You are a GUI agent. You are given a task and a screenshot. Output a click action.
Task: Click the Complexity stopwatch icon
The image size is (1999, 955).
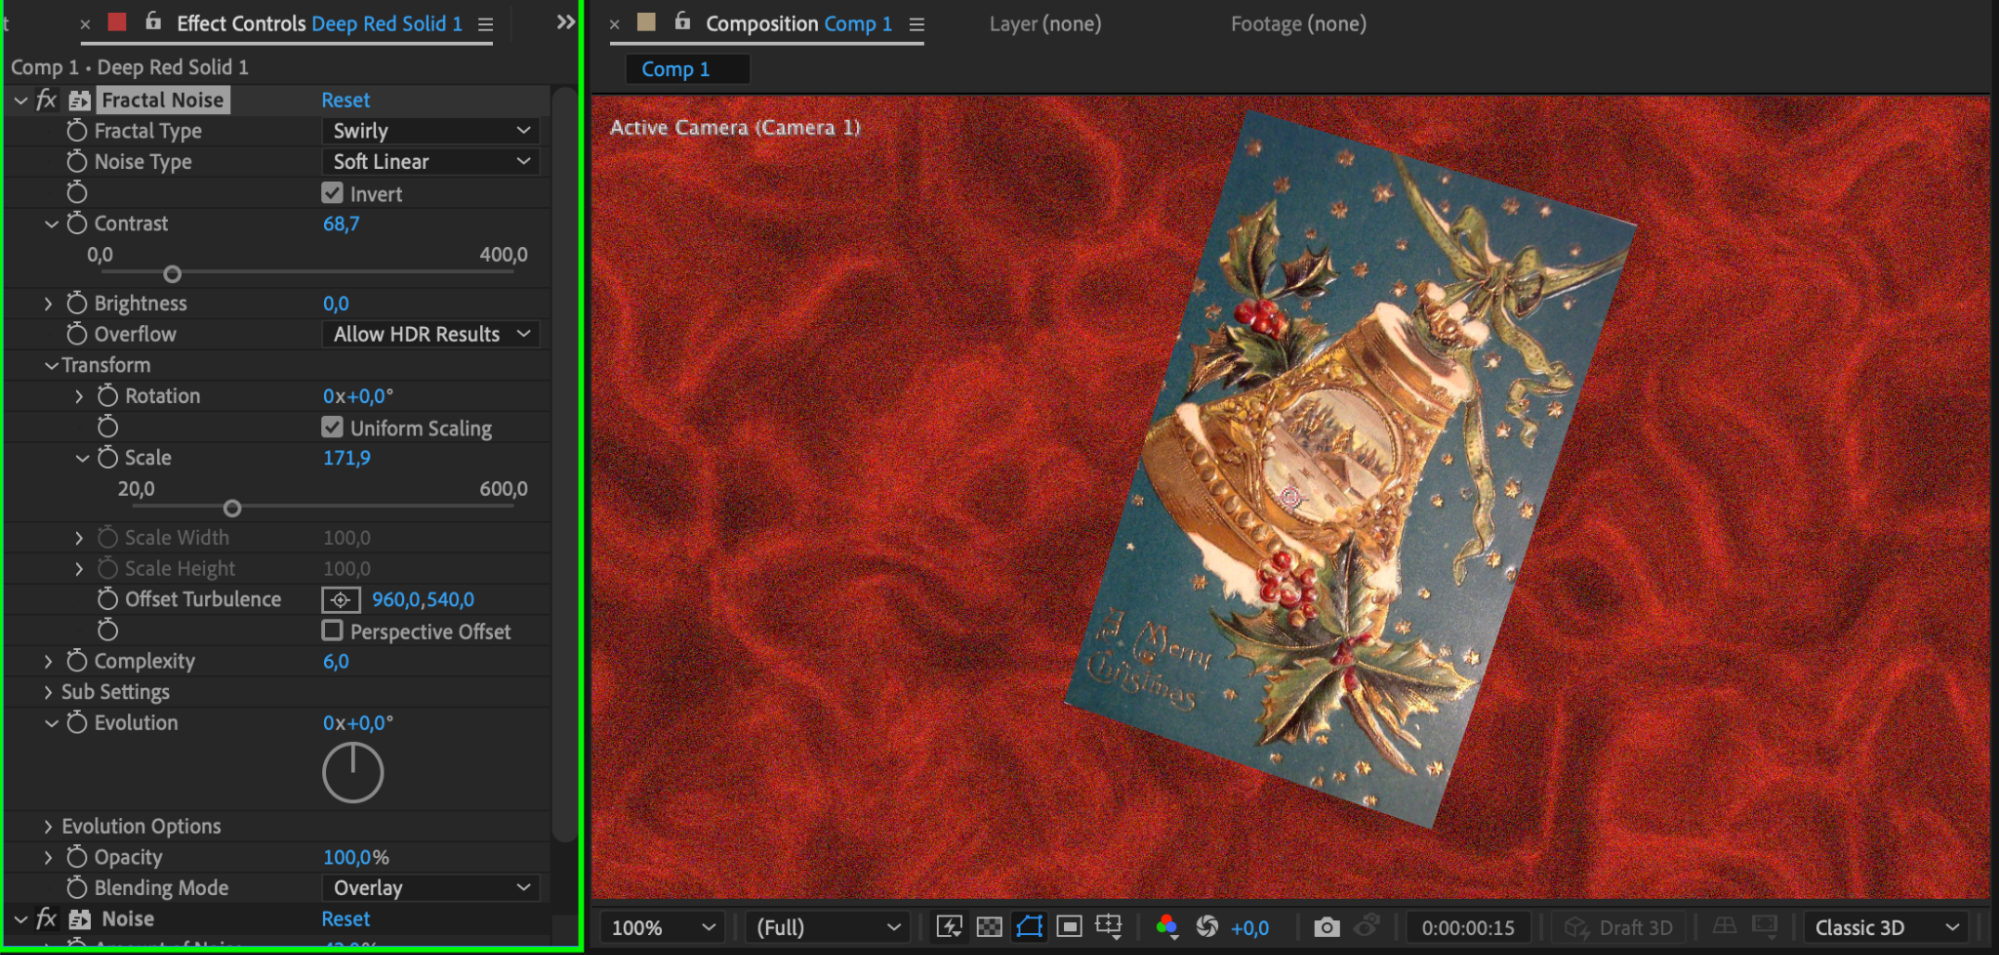77,661
